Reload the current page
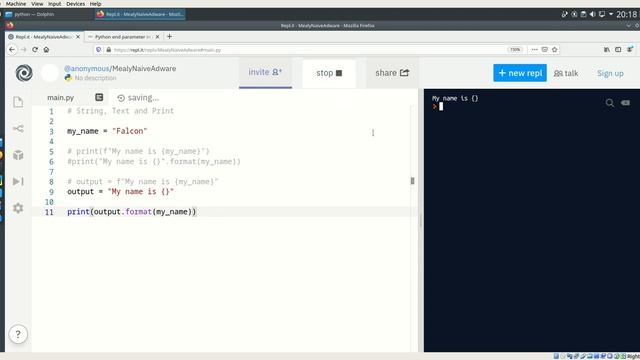The image size is (640, 360). [35, 49]
